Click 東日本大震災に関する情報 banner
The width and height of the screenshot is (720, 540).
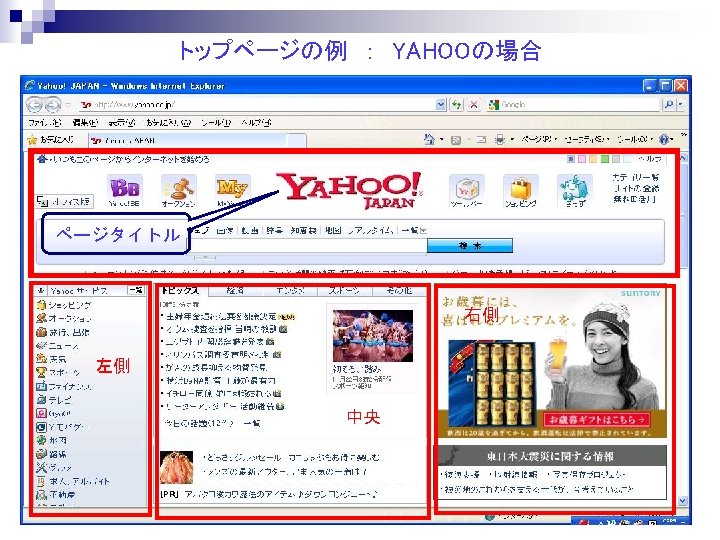click(x=550, y=456)
